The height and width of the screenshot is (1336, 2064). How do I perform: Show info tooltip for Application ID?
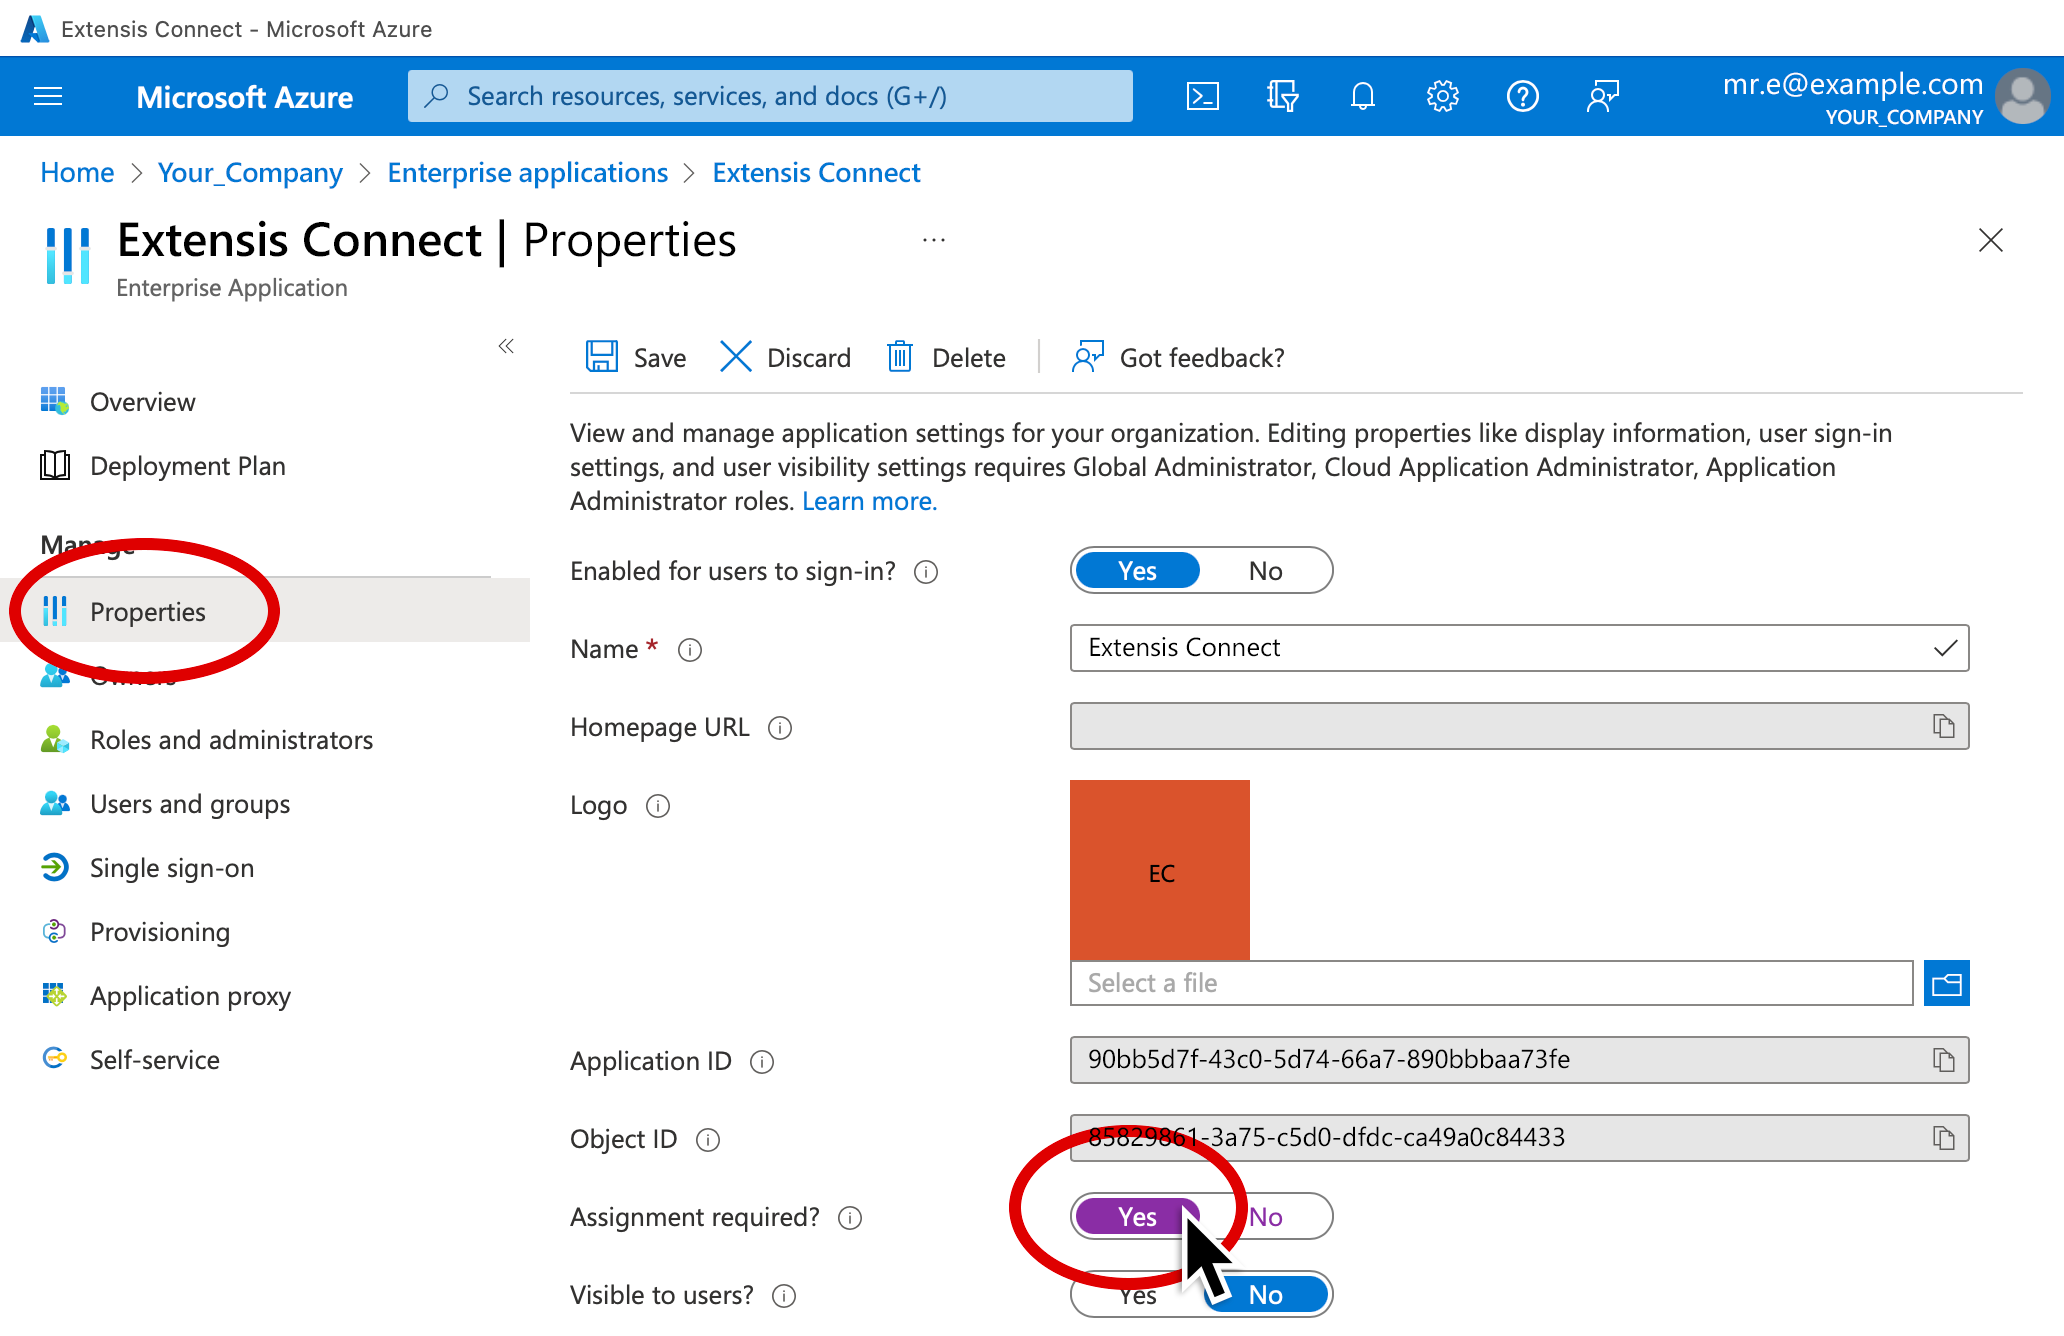point(762,1062)
